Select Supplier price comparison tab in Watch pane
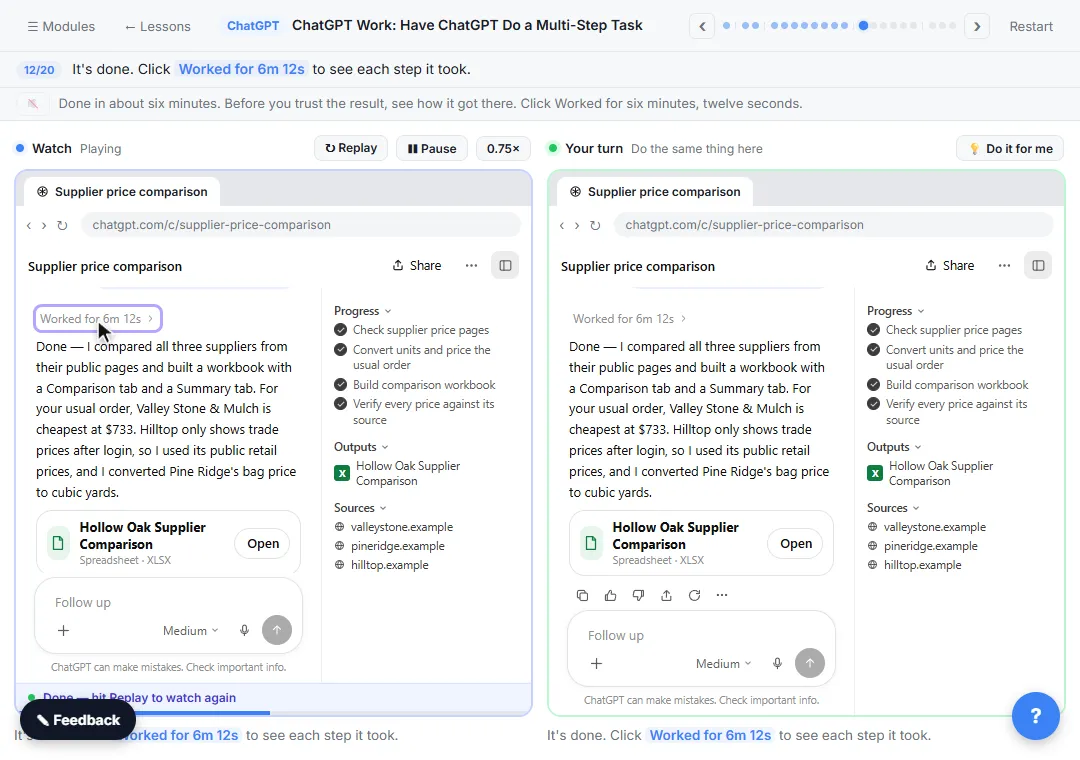The height and width of the screenshot is (760, 1080). tap(122, 192)
